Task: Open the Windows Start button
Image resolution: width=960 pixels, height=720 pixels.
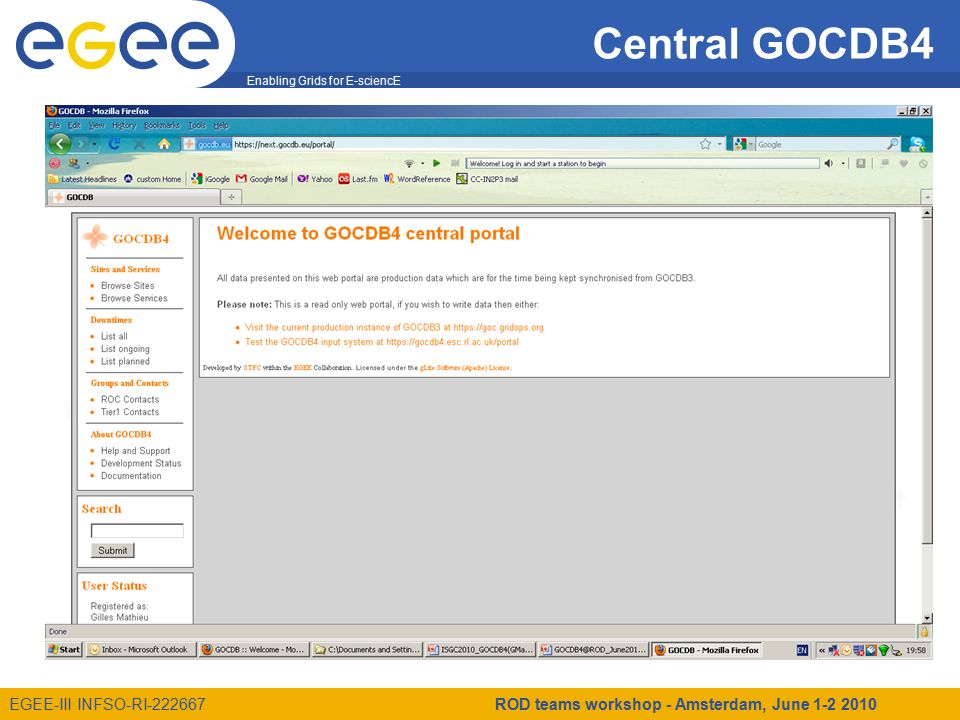Action: coord(64,650)
